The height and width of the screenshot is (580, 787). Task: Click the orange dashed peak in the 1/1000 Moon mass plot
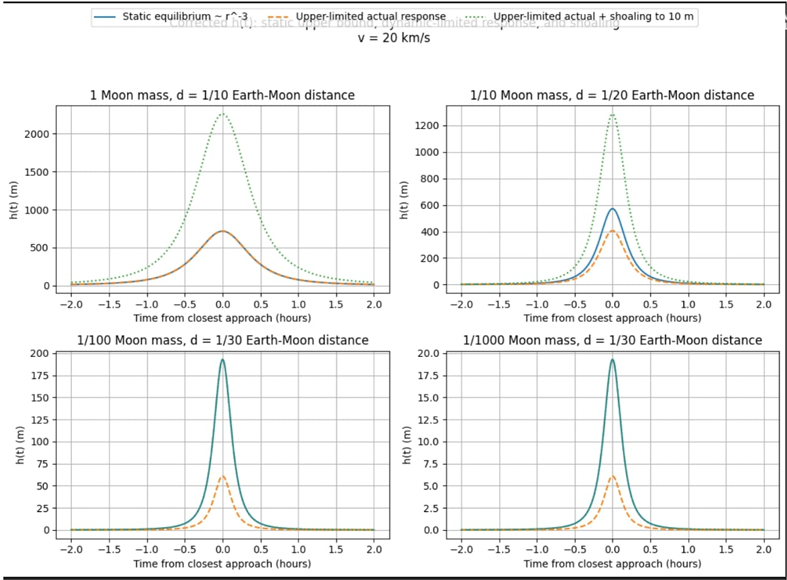tap(612, 476)
